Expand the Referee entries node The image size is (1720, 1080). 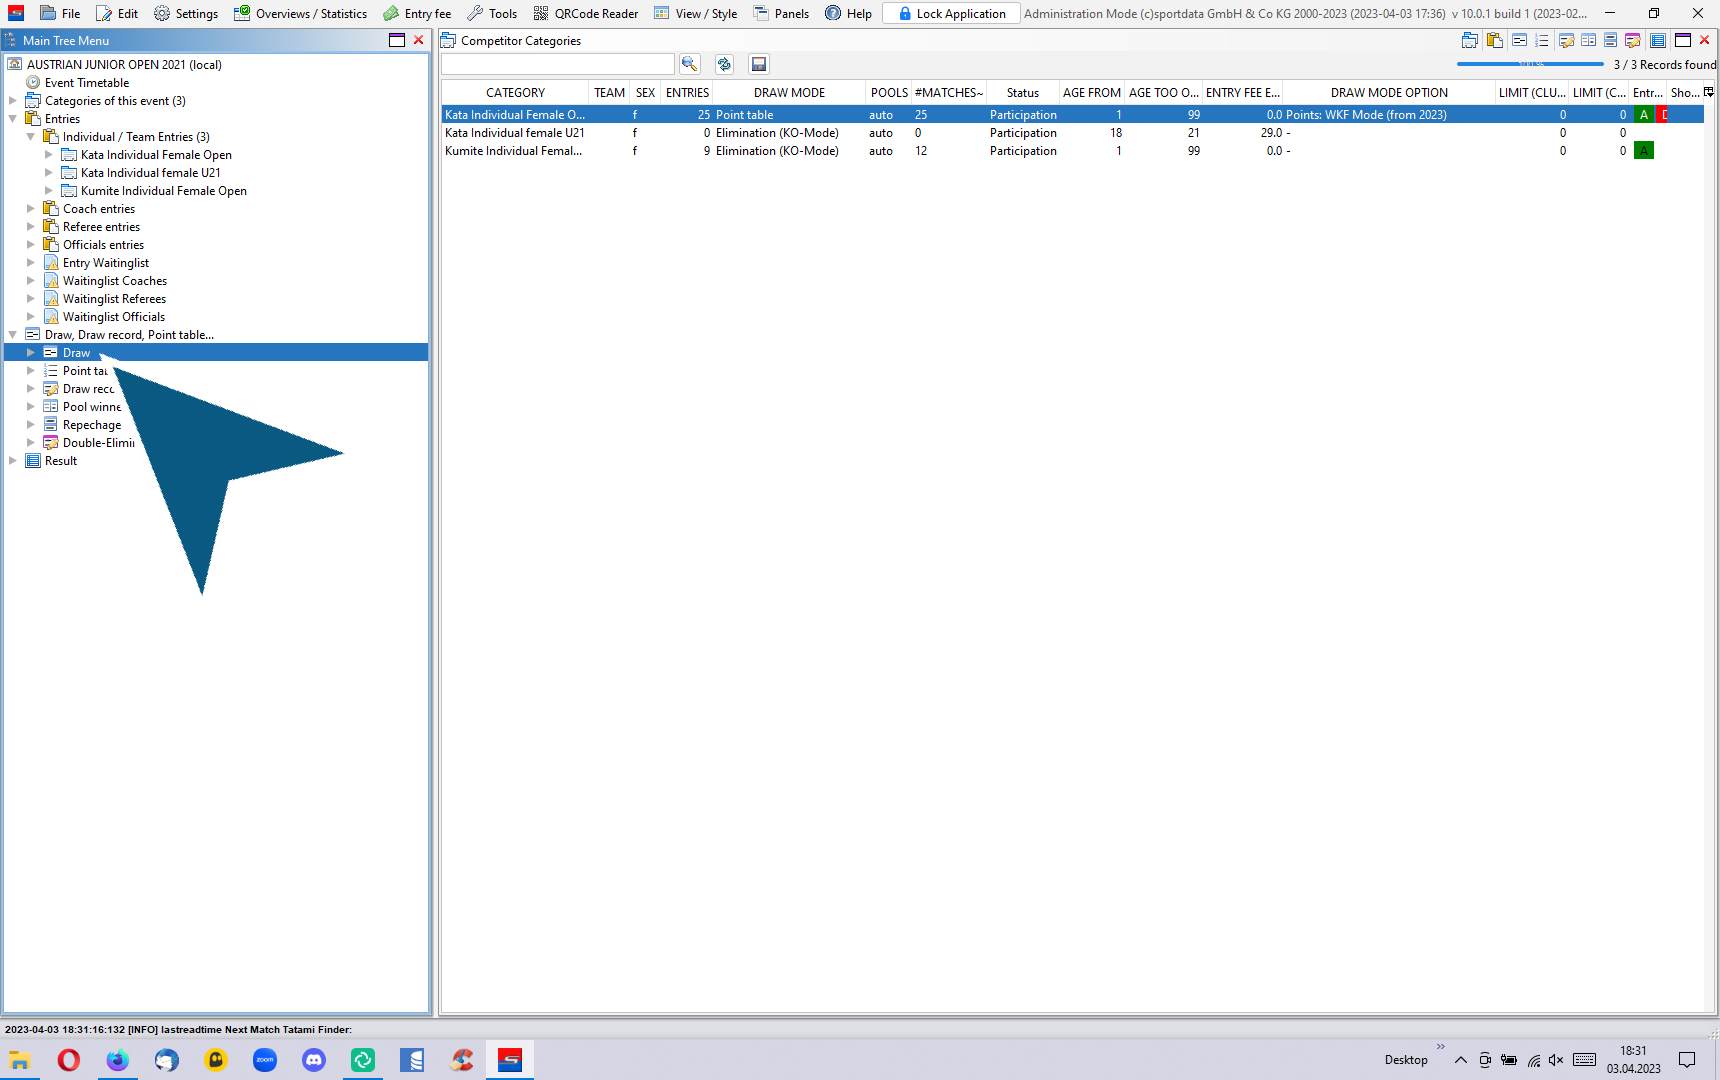pos(30,226)
